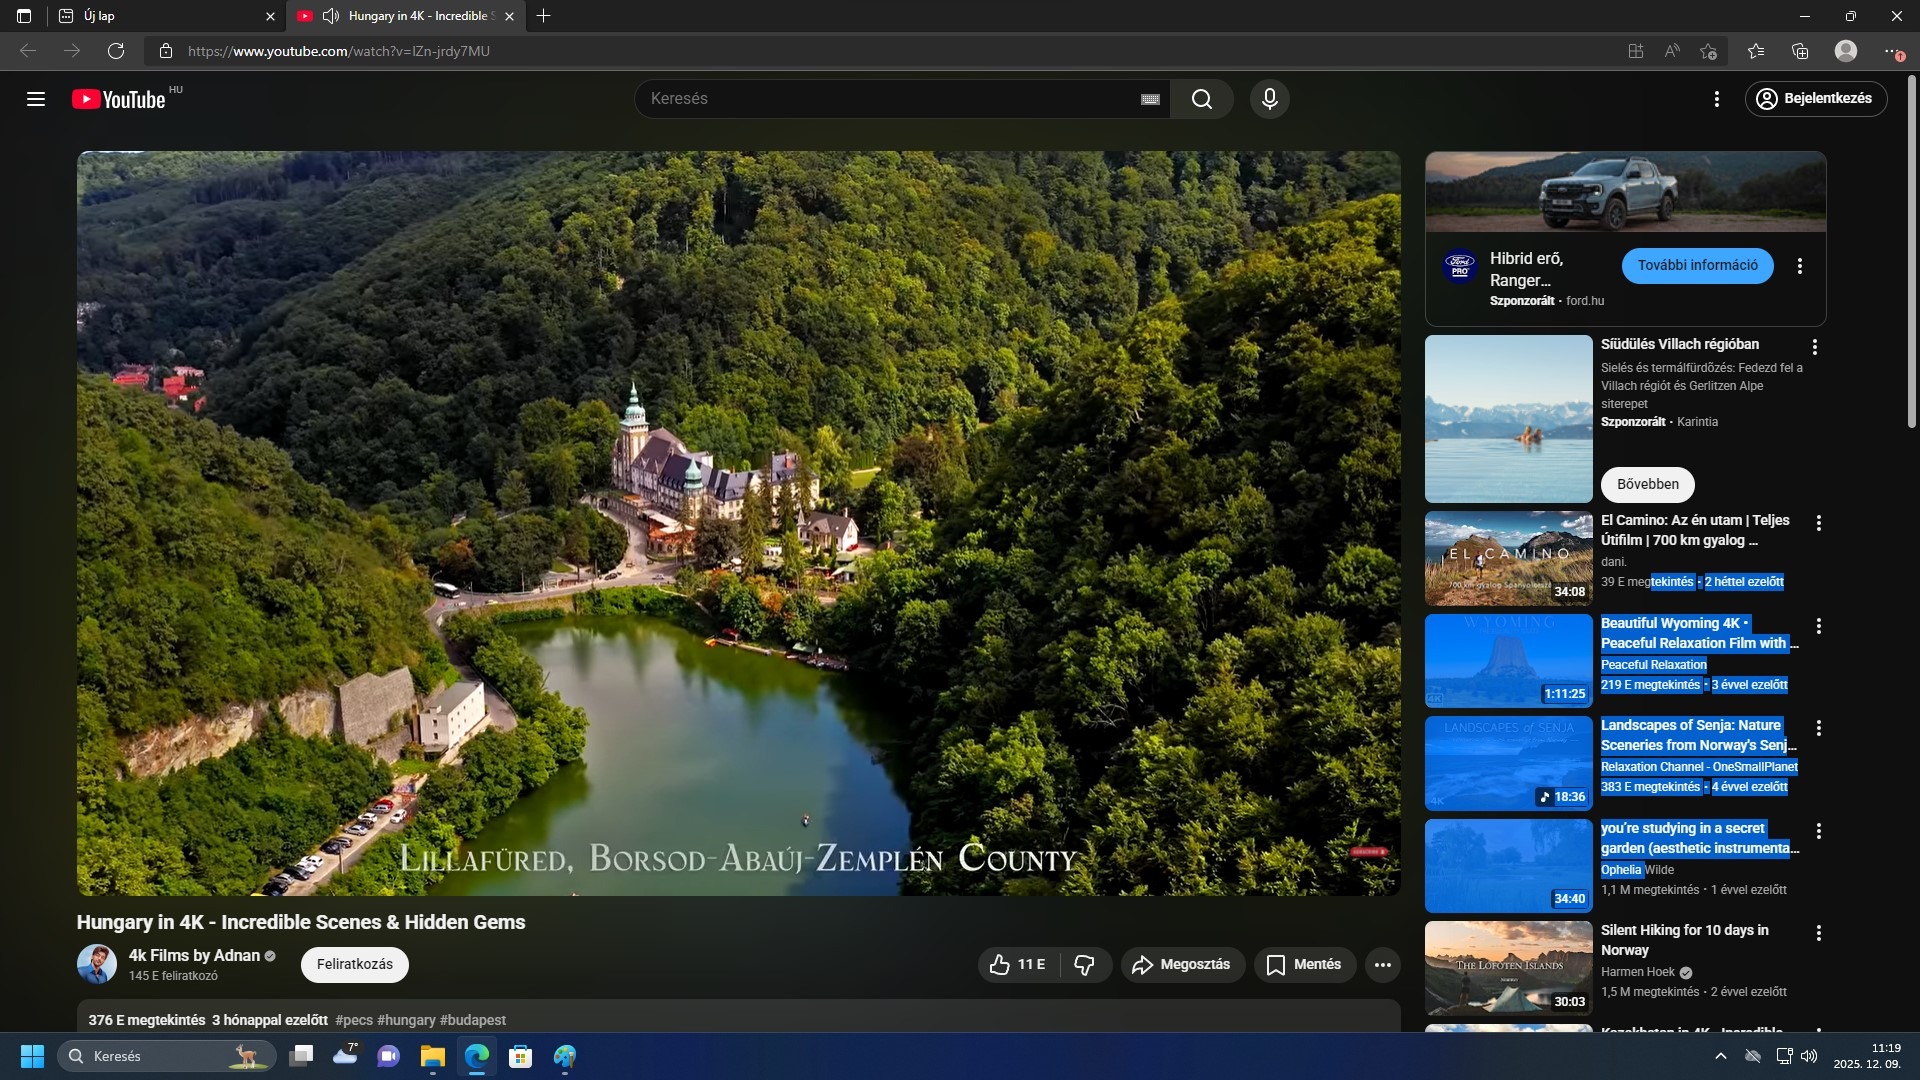
Task: Open the YouTube hamburger guide menu
Action: tap(36, 99)
